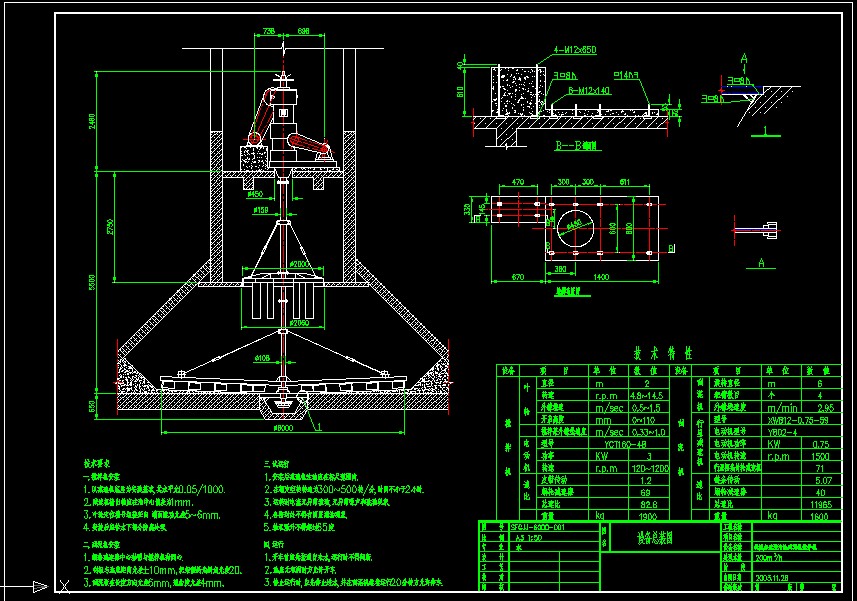Image resolution: width=857 pixels, height=601 pixels.
Task: Click the speckled concrete block in section B--B
Action: [517, 90]
